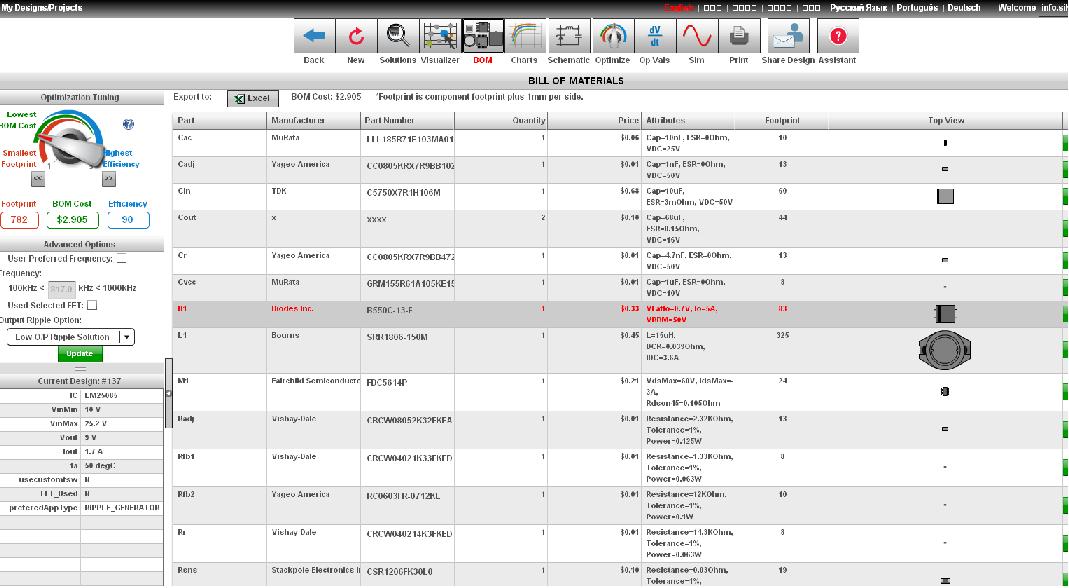1069x588 pixels.
Task: Select the Charts toolbar icon
Action: point(525,37)
